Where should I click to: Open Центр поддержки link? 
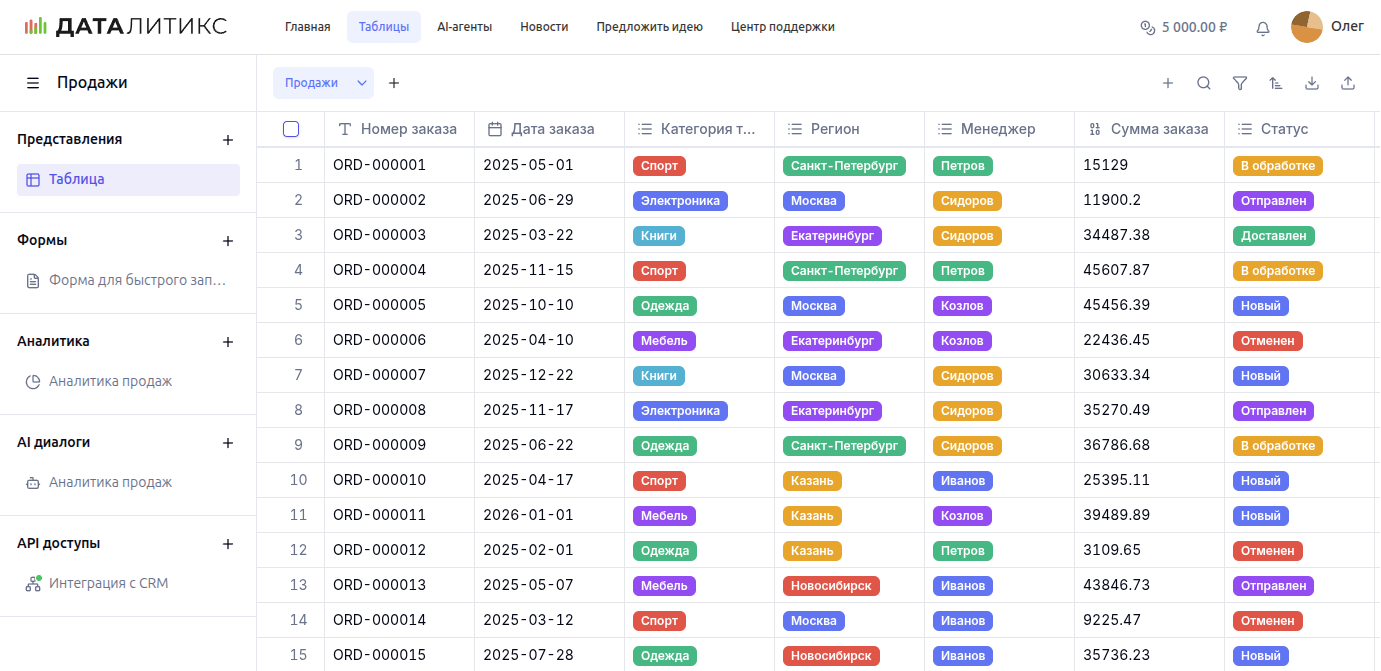(782, 27)
